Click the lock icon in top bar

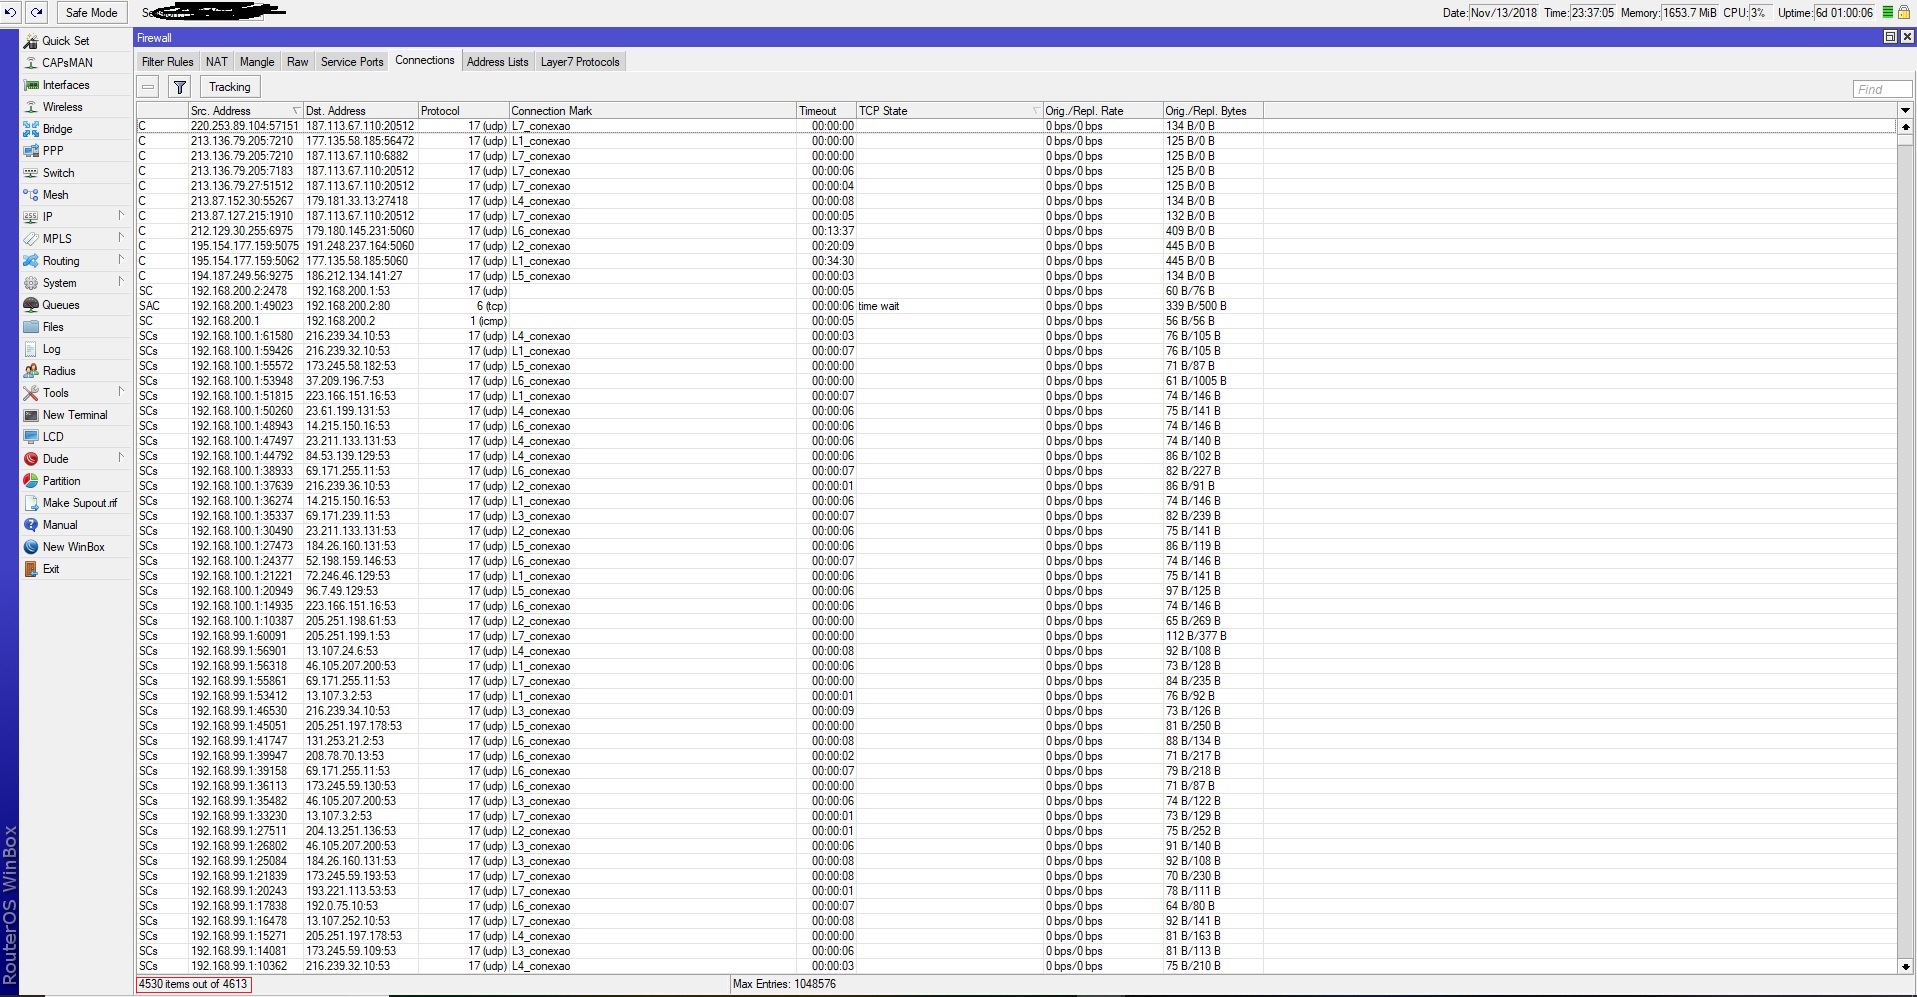point(1904,12)
